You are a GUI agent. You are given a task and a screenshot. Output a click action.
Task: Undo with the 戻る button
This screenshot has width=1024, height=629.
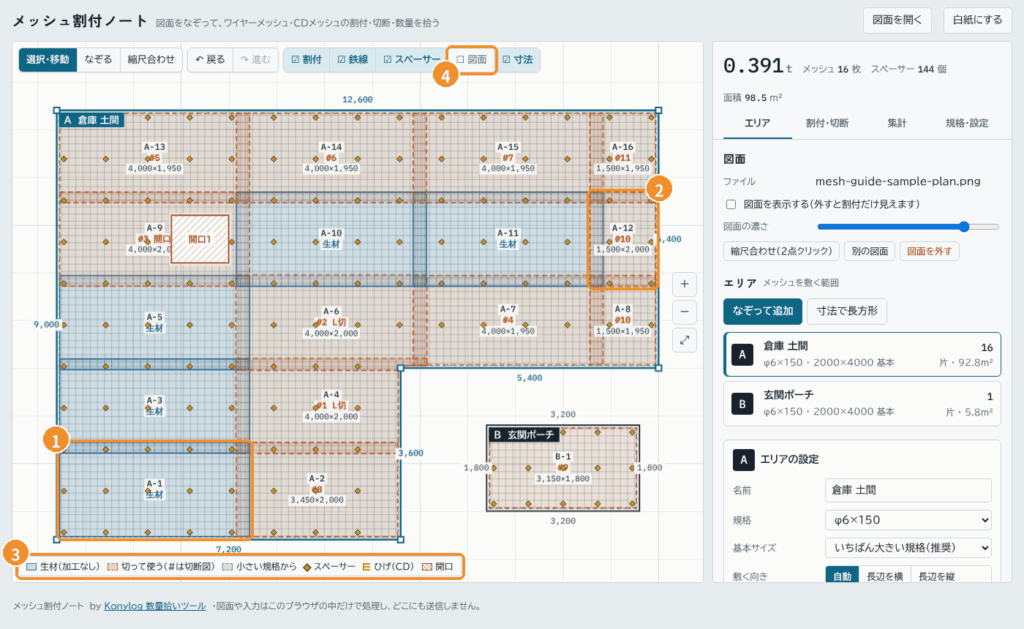pos(210,59)
